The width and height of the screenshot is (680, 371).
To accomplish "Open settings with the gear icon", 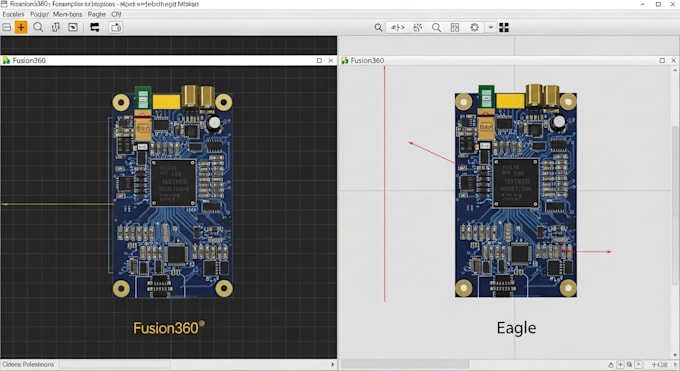I will tap(474, 27).
